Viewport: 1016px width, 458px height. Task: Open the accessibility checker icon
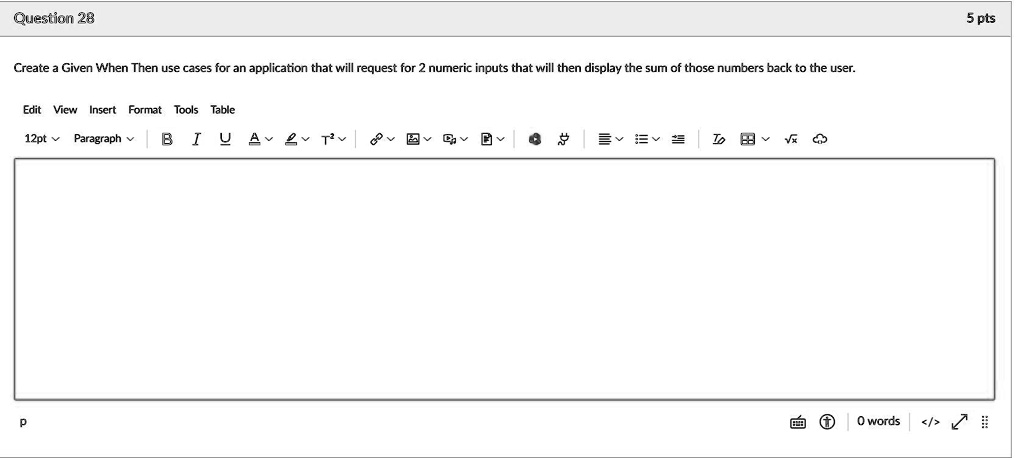pyautogui.click(x=827, y=422)
